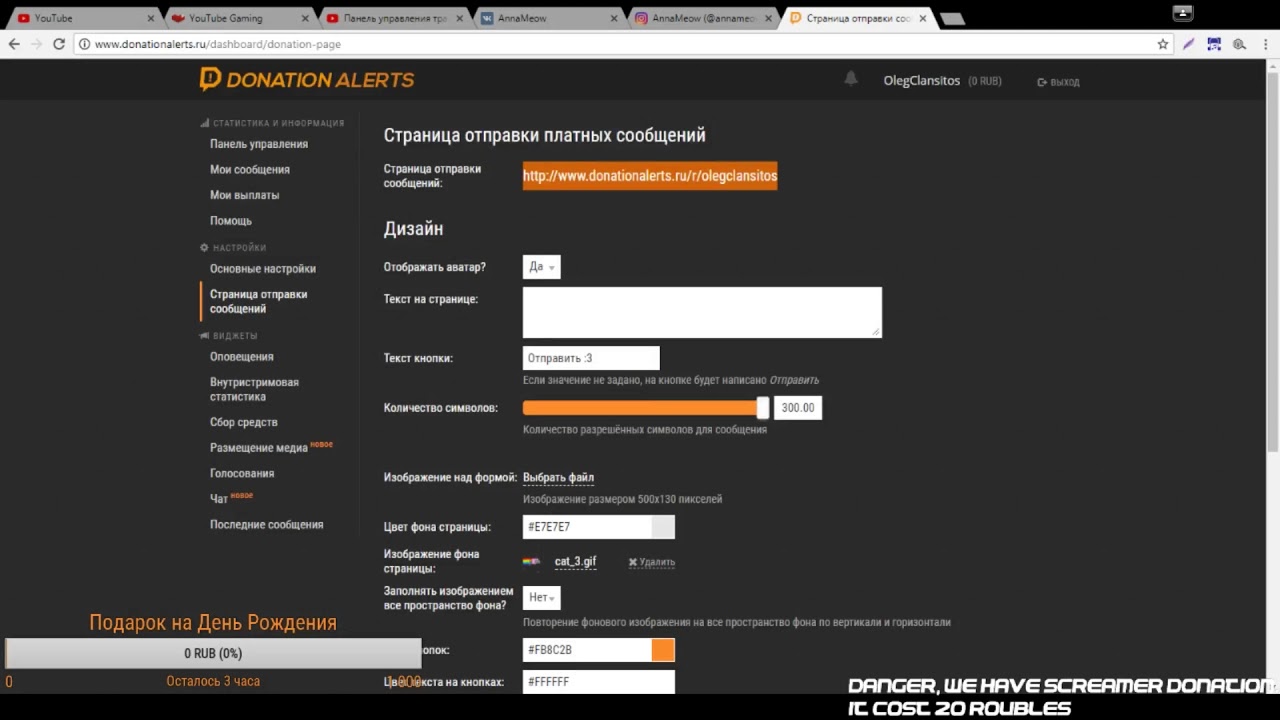Open Помощь in sidebar

point(231,221)
